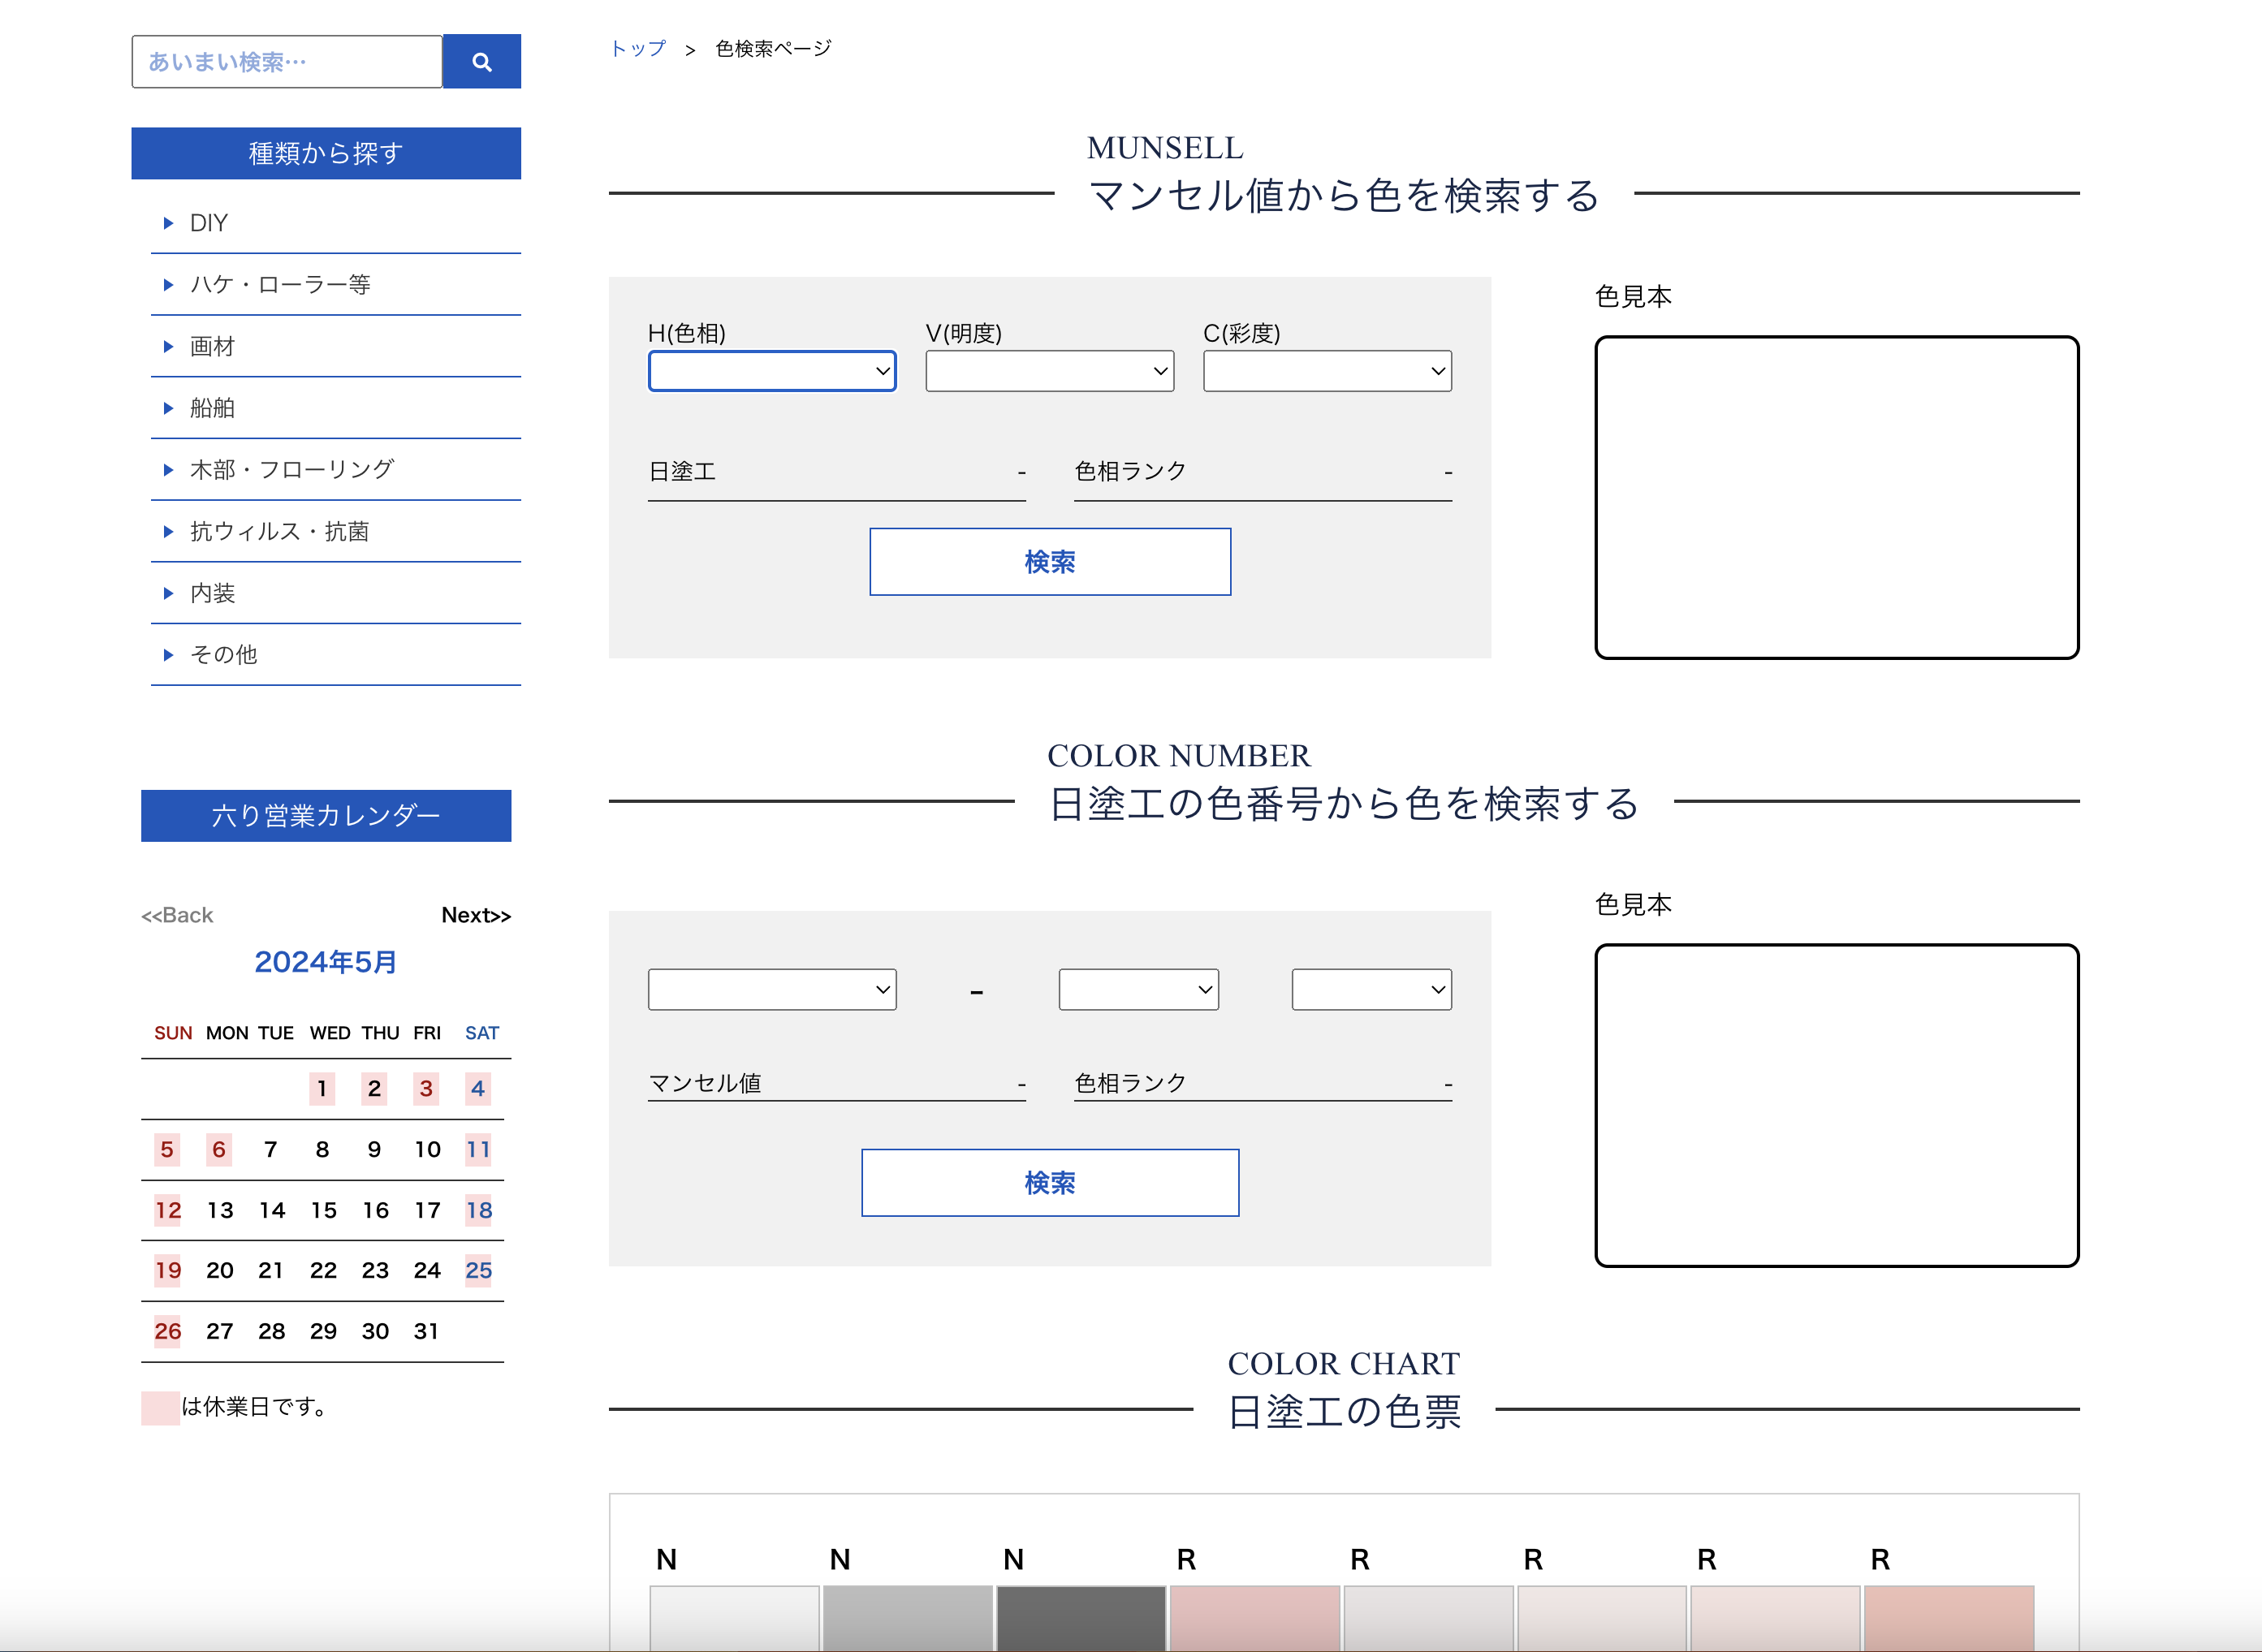Go to next month with Next>>
This screenshot has width=2262, height=1652.
click(x=476, y=916)
